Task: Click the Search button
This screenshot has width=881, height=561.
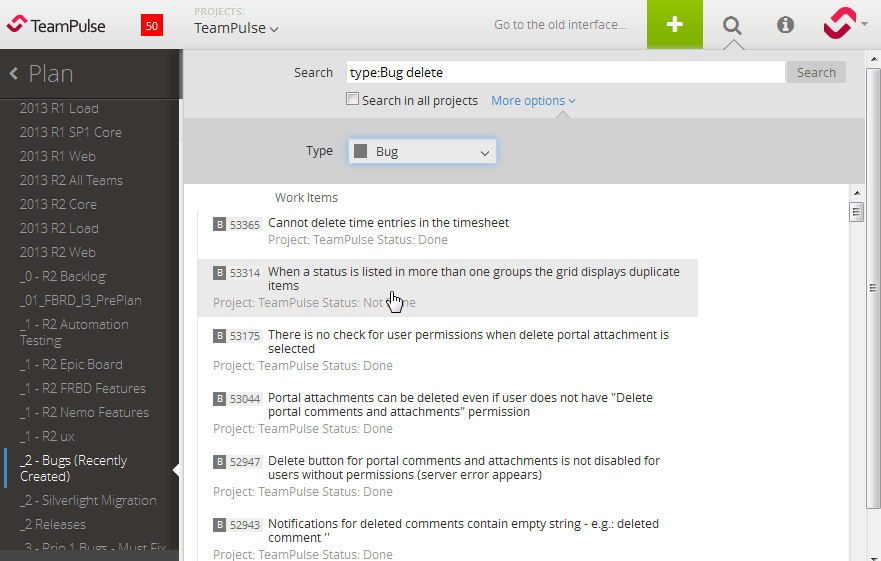Action: (x=816, y=73)
